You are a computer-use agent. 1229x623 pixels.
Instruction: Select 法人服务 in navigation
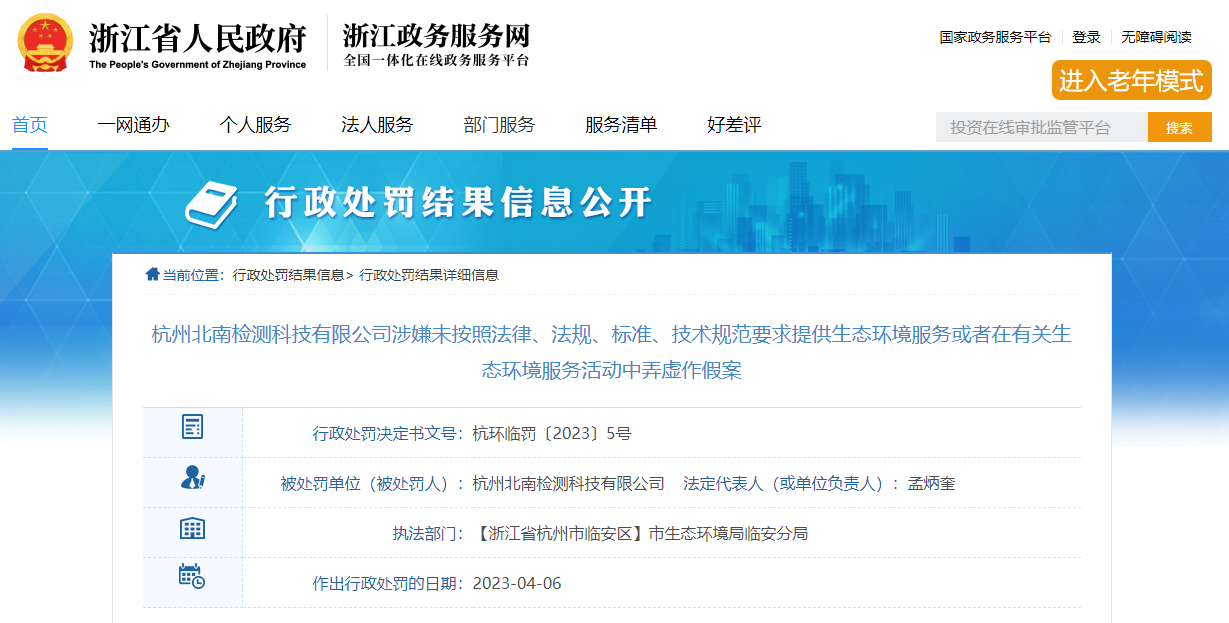coord(377,125)
